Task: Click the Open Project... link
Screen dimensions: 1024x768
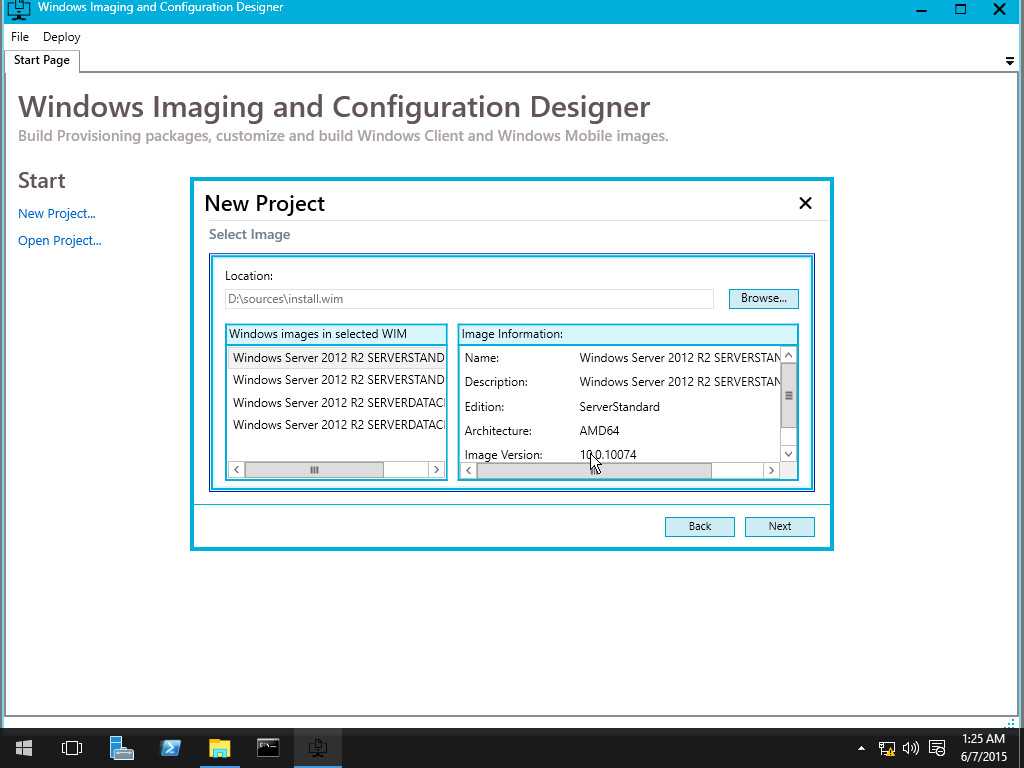Action: pyautogui.click(x=60, y=241)
